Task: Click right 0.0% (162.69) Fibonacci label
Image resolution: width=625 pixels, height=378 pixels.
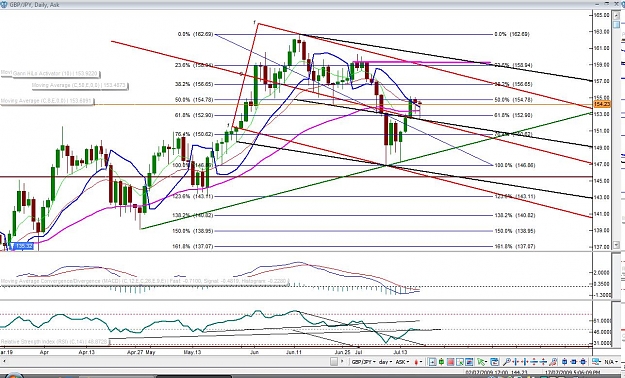Action: pos(512,34)
